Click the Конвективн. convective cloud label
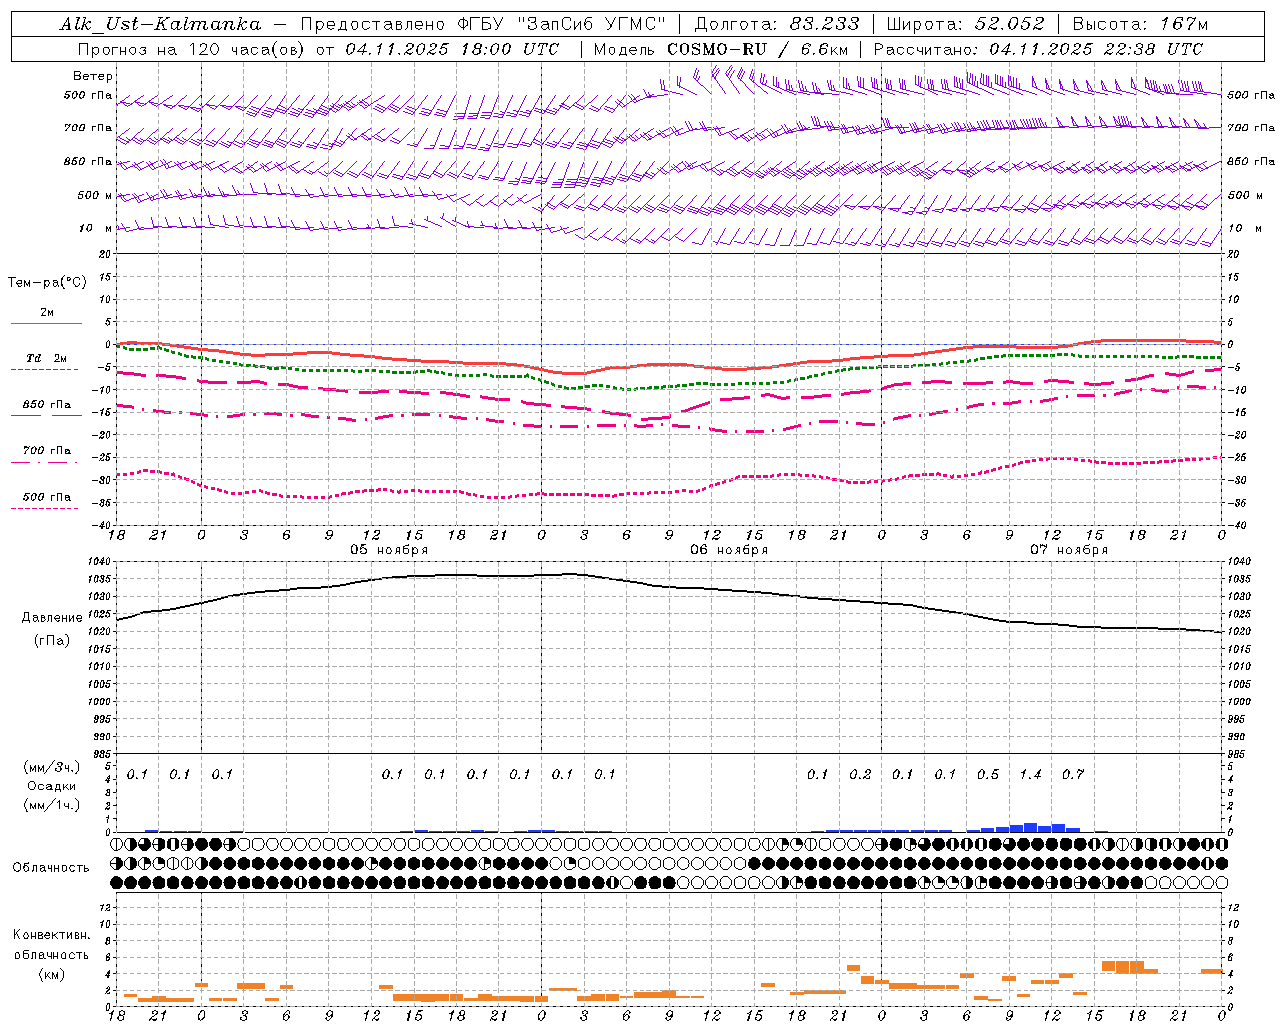1280x1024 pixels. 51,936
